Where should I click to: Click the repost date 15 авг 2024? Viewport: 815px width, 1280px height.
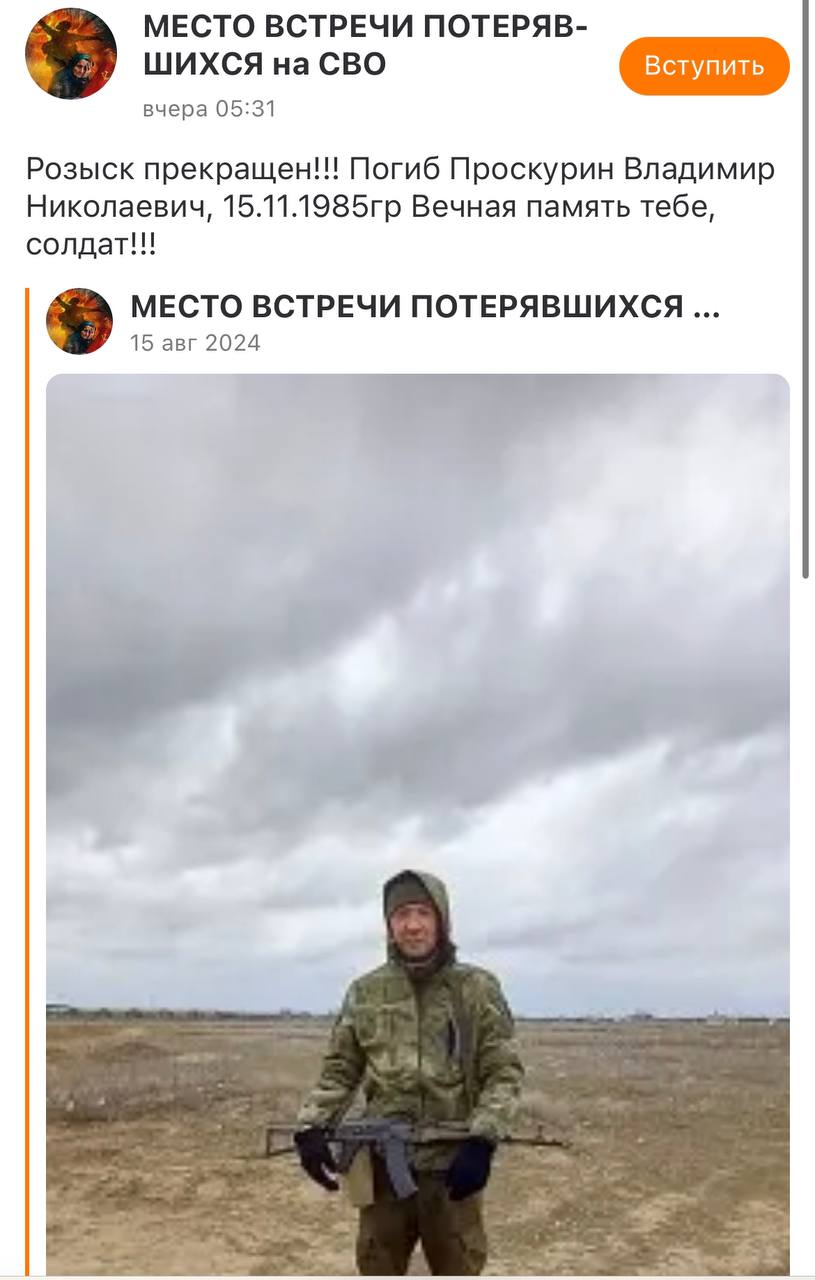[195, 343]
